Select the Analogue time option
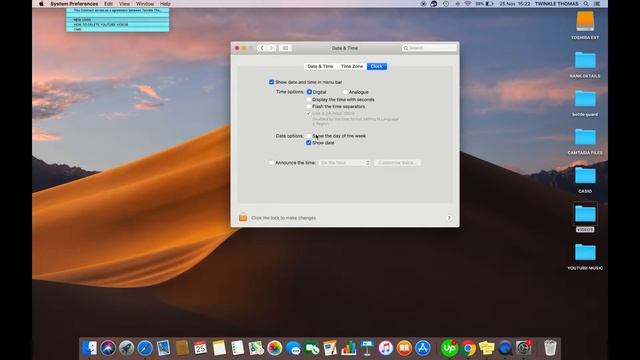The image size is (640, 360). tap(345, 92)
